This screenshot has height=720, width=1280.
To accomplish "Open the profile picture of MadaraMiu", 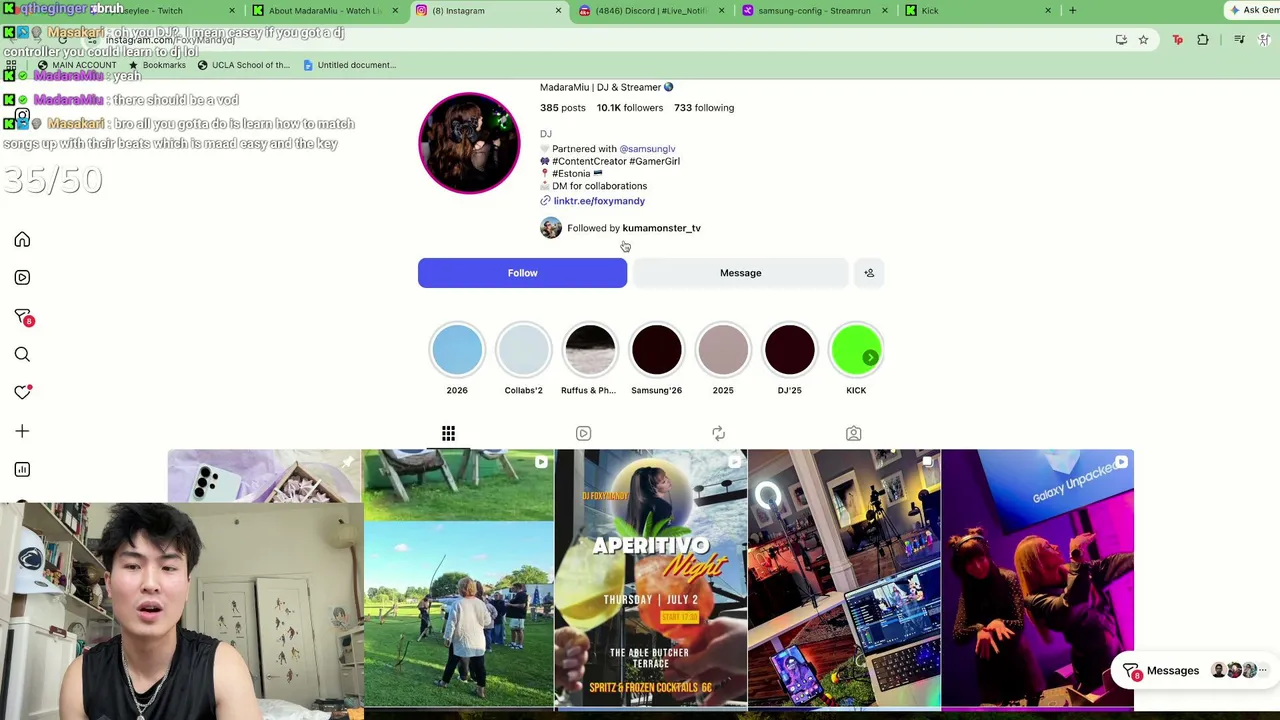I will (469, 143).
